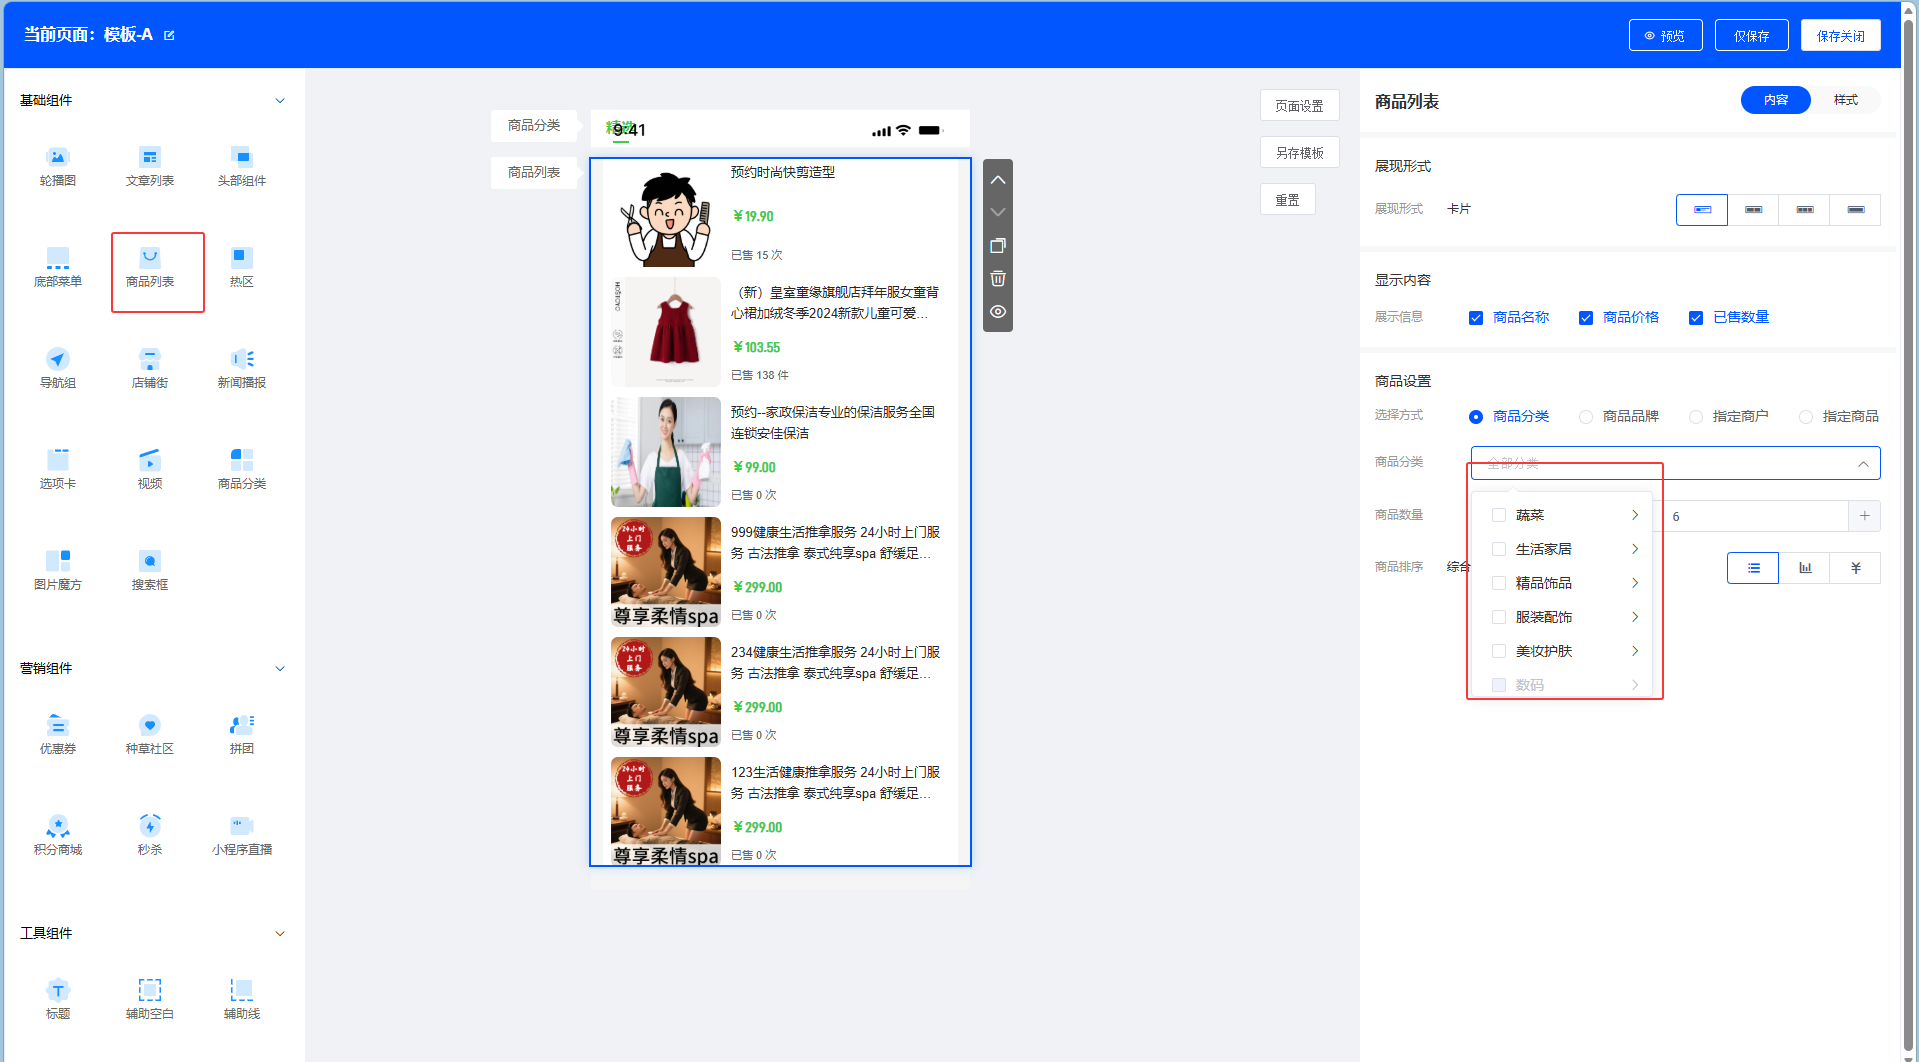Choose the 秒杀 flash sale component
Screen dimensions: 1919x1062
click(150, 835)
